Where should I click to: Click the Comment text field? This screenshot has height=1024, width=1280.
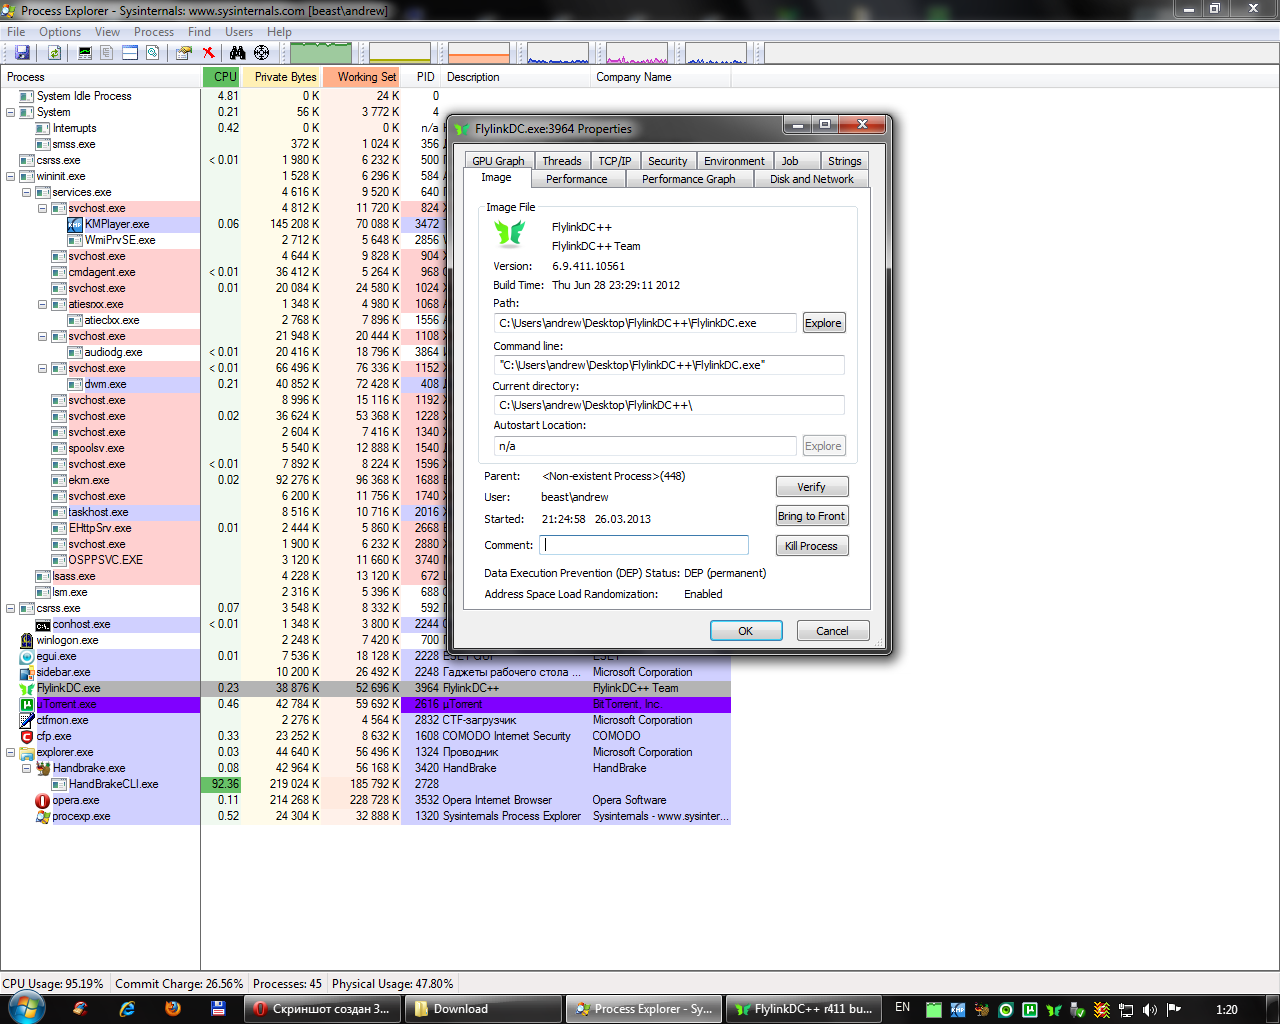pos(644,545)
